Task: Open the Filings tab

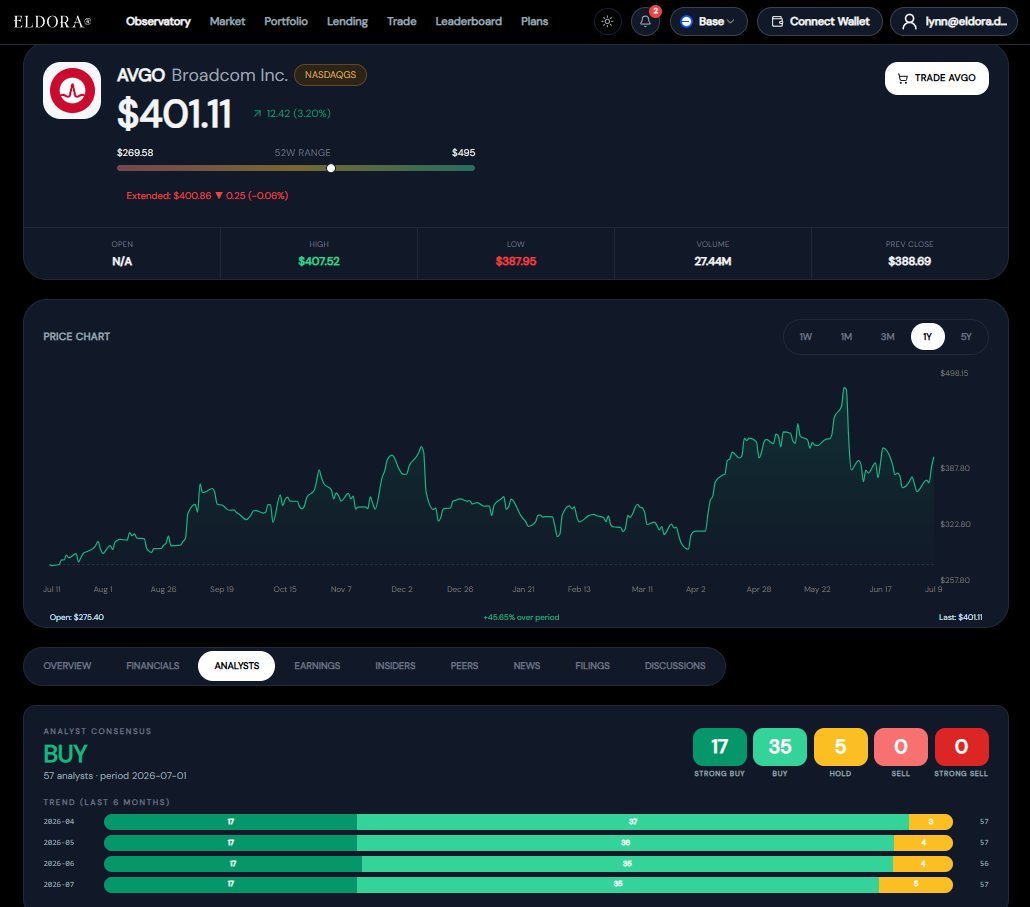Action: [x=593, y=666]
